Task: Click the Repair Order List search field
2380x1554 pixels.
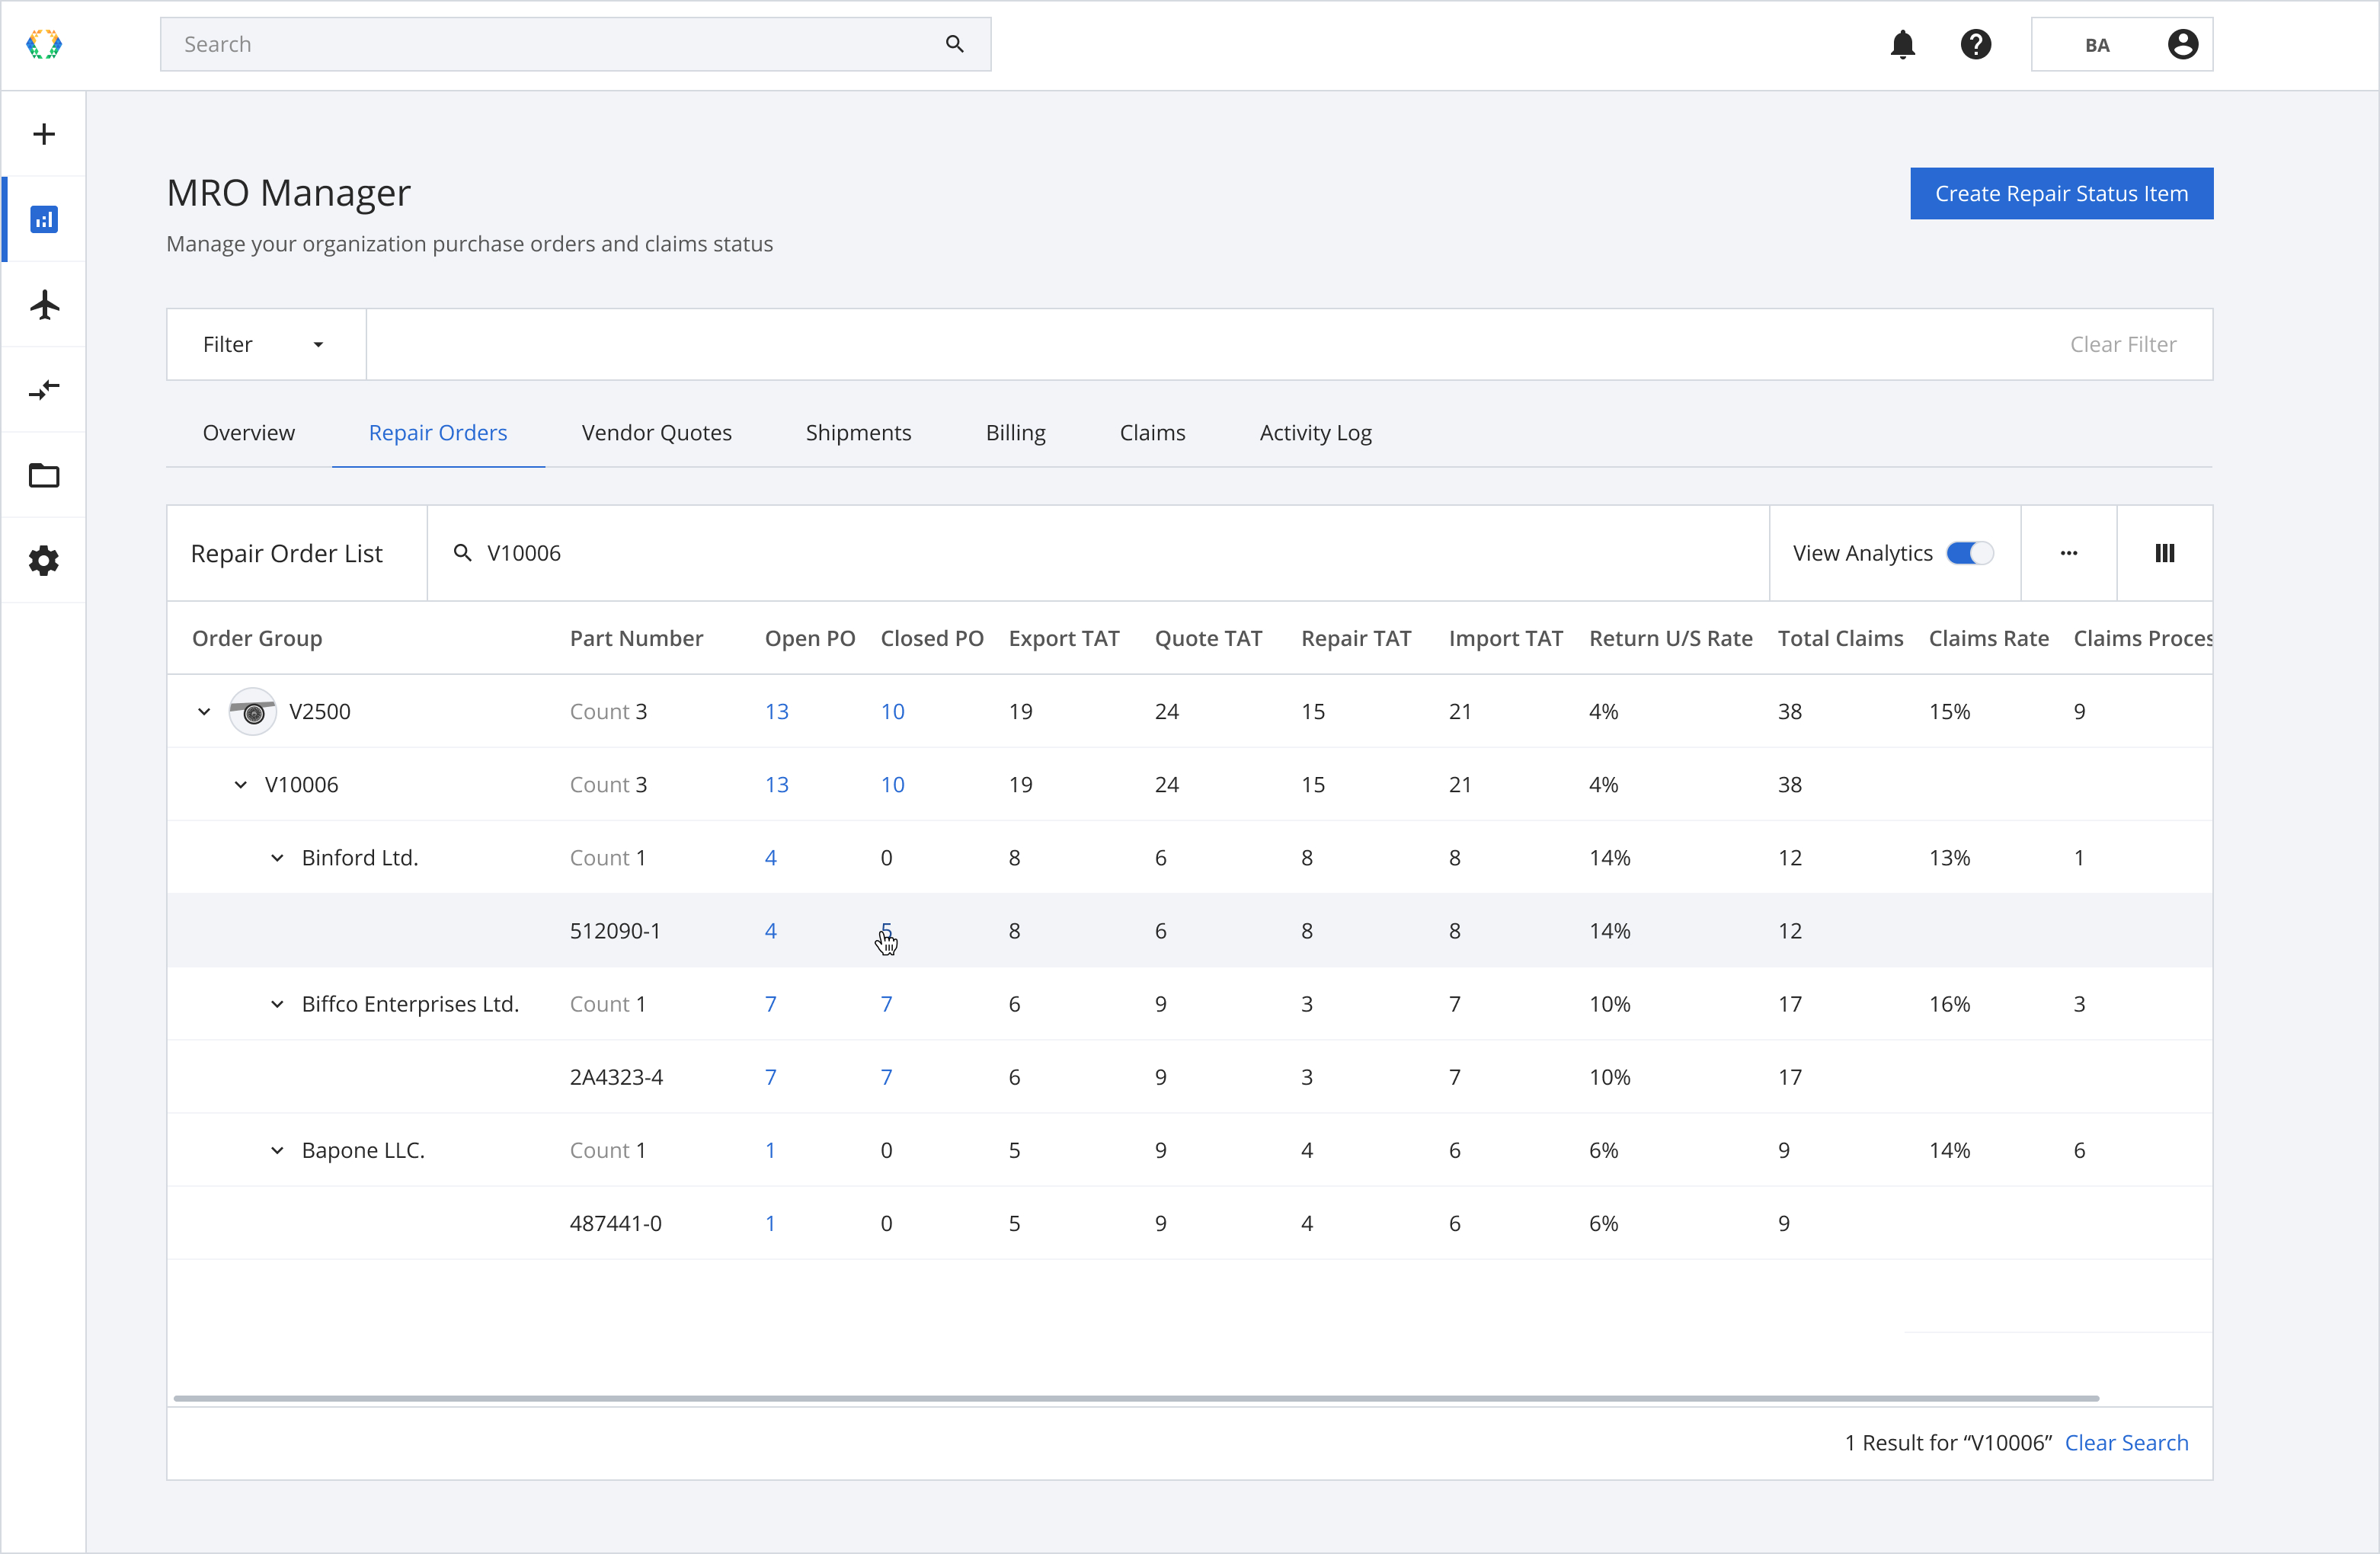Action: (1098, 553)
